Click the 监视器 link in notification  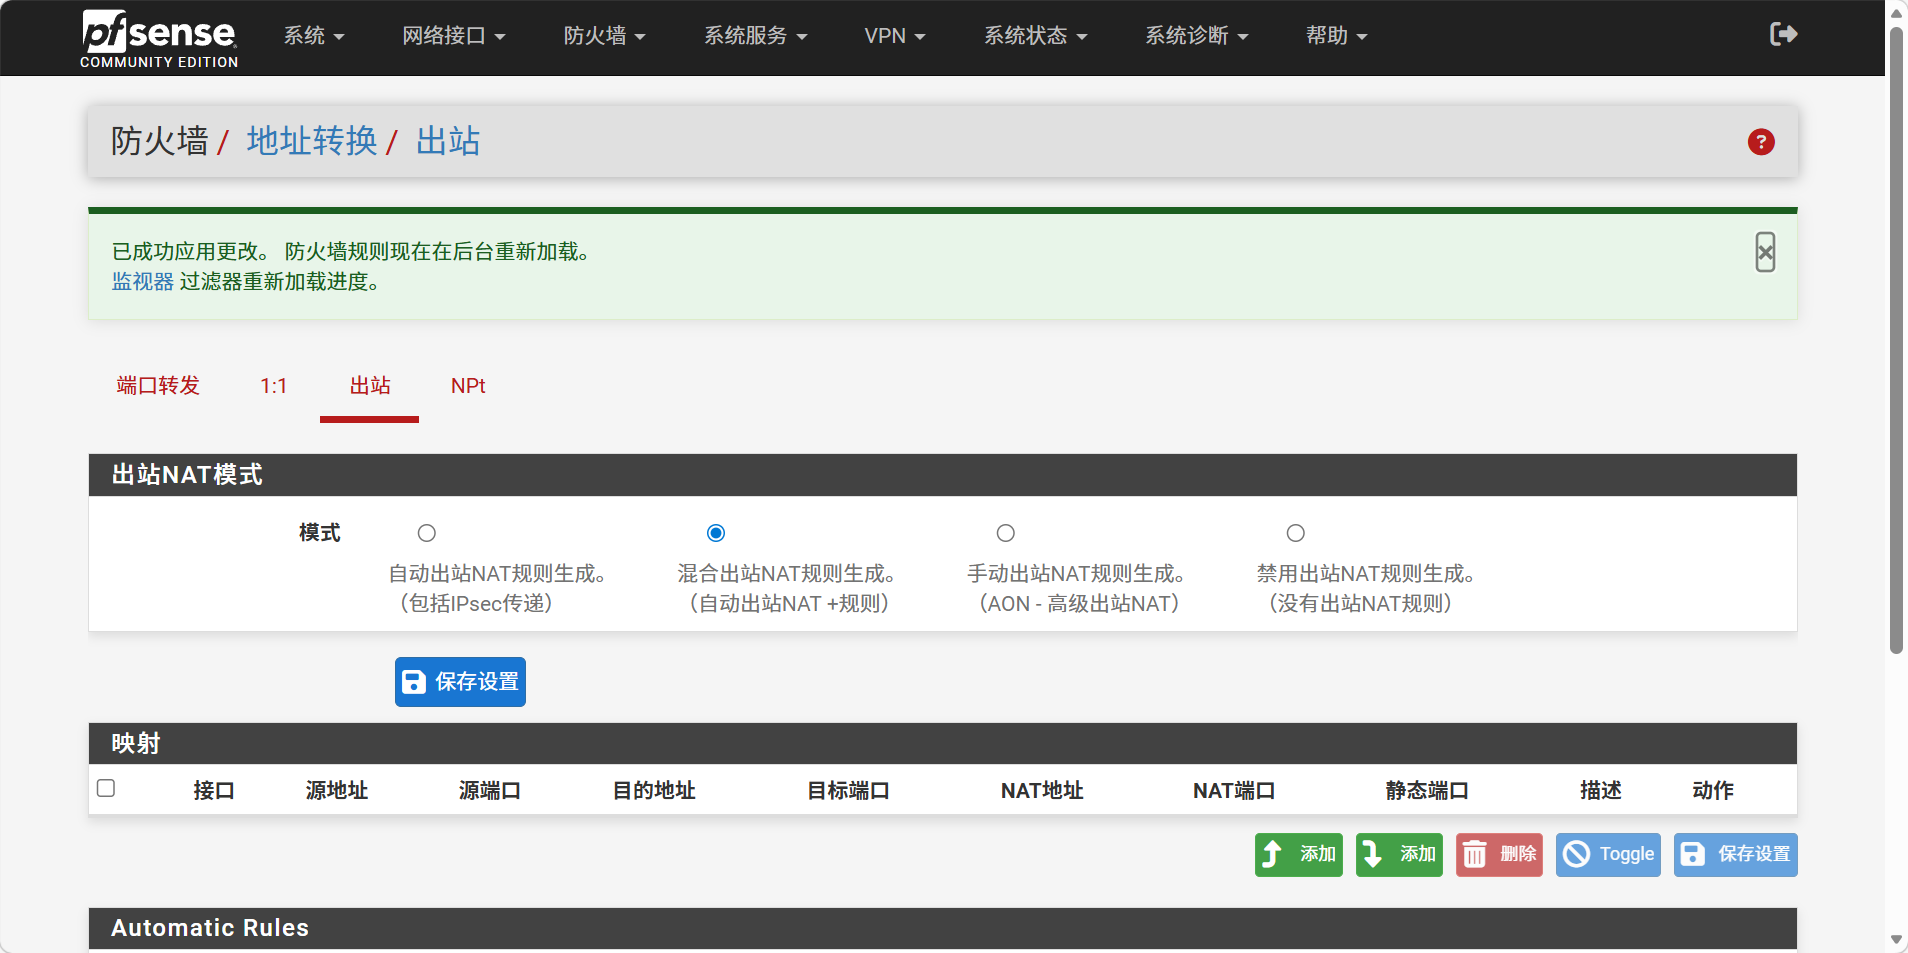coord(143,282)
